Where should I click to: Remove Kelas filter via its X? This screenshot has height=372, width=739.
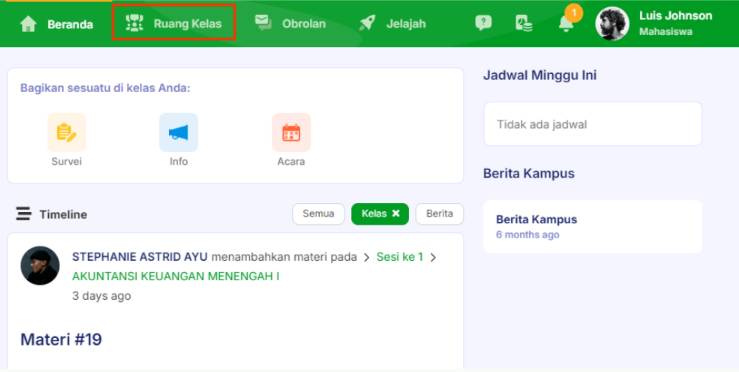pos(396,214)
